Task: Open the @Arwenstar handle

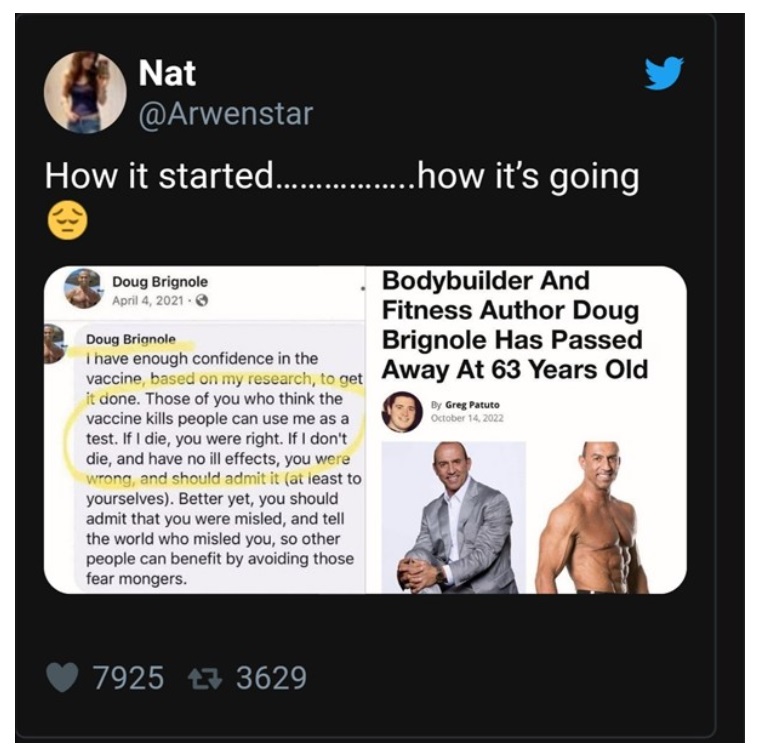Action: click(x=226, y=114)
